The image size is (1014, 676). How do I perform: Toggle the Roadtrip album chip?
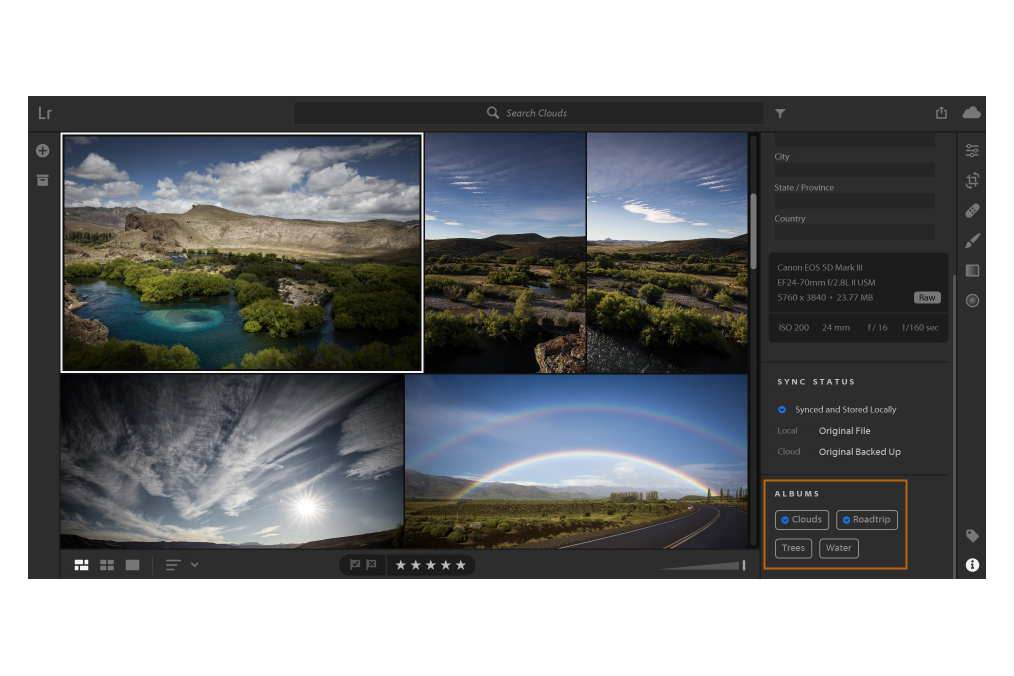[x=866, y=519]
